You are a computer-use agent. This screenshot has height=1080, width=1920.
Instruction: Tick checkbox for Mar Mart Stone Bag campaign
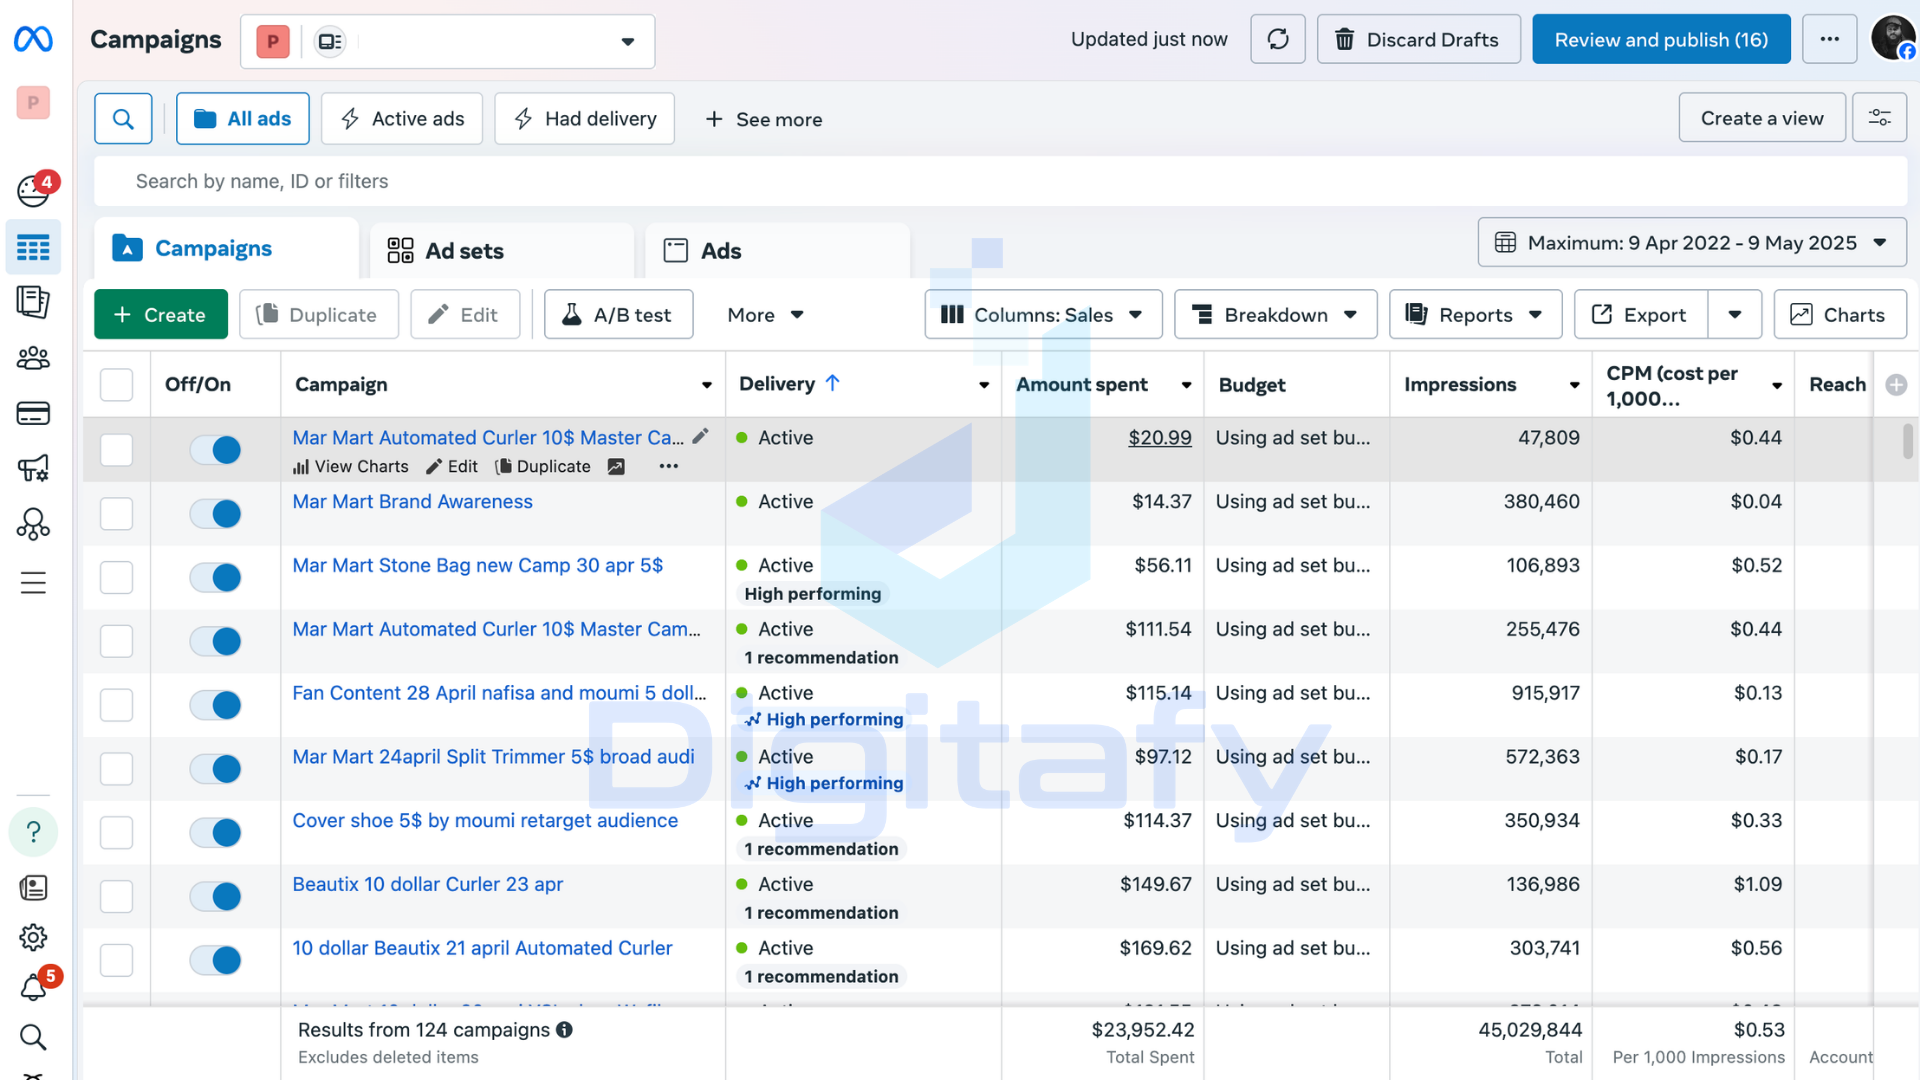(x=116, y=577)
